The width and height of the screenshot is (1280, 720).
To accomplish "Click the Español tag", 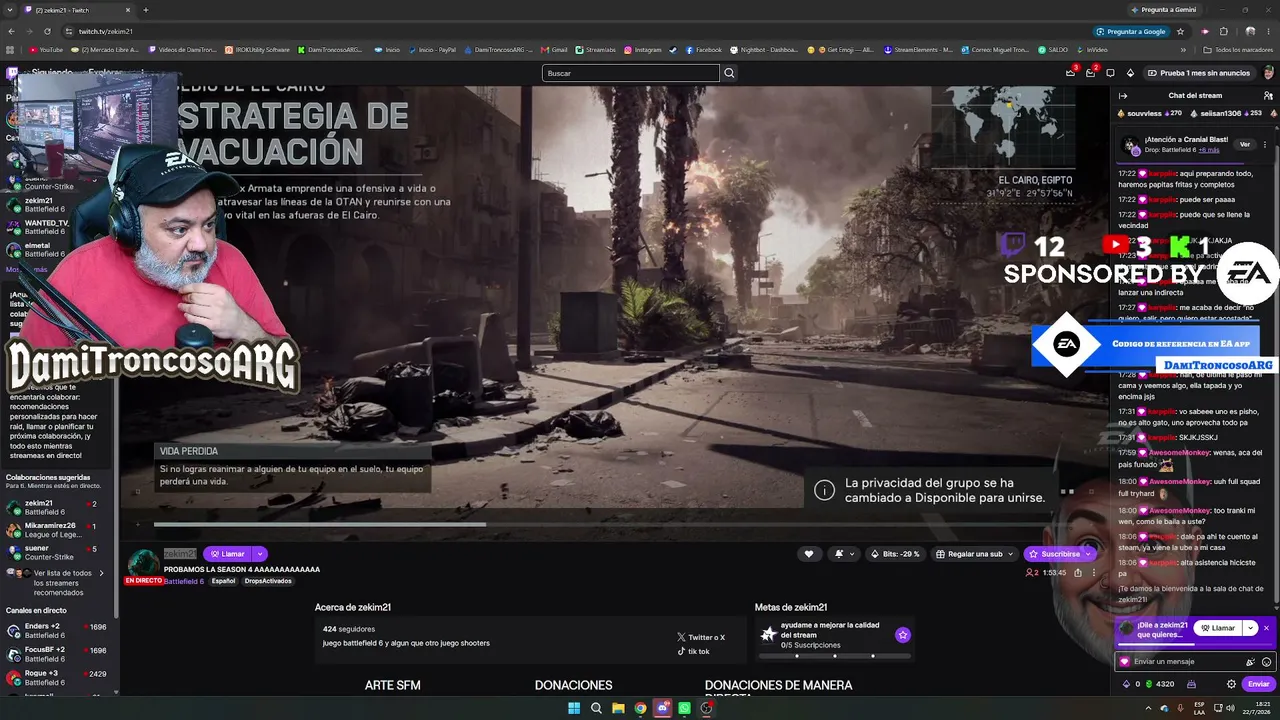I will [x=224, y=581].
